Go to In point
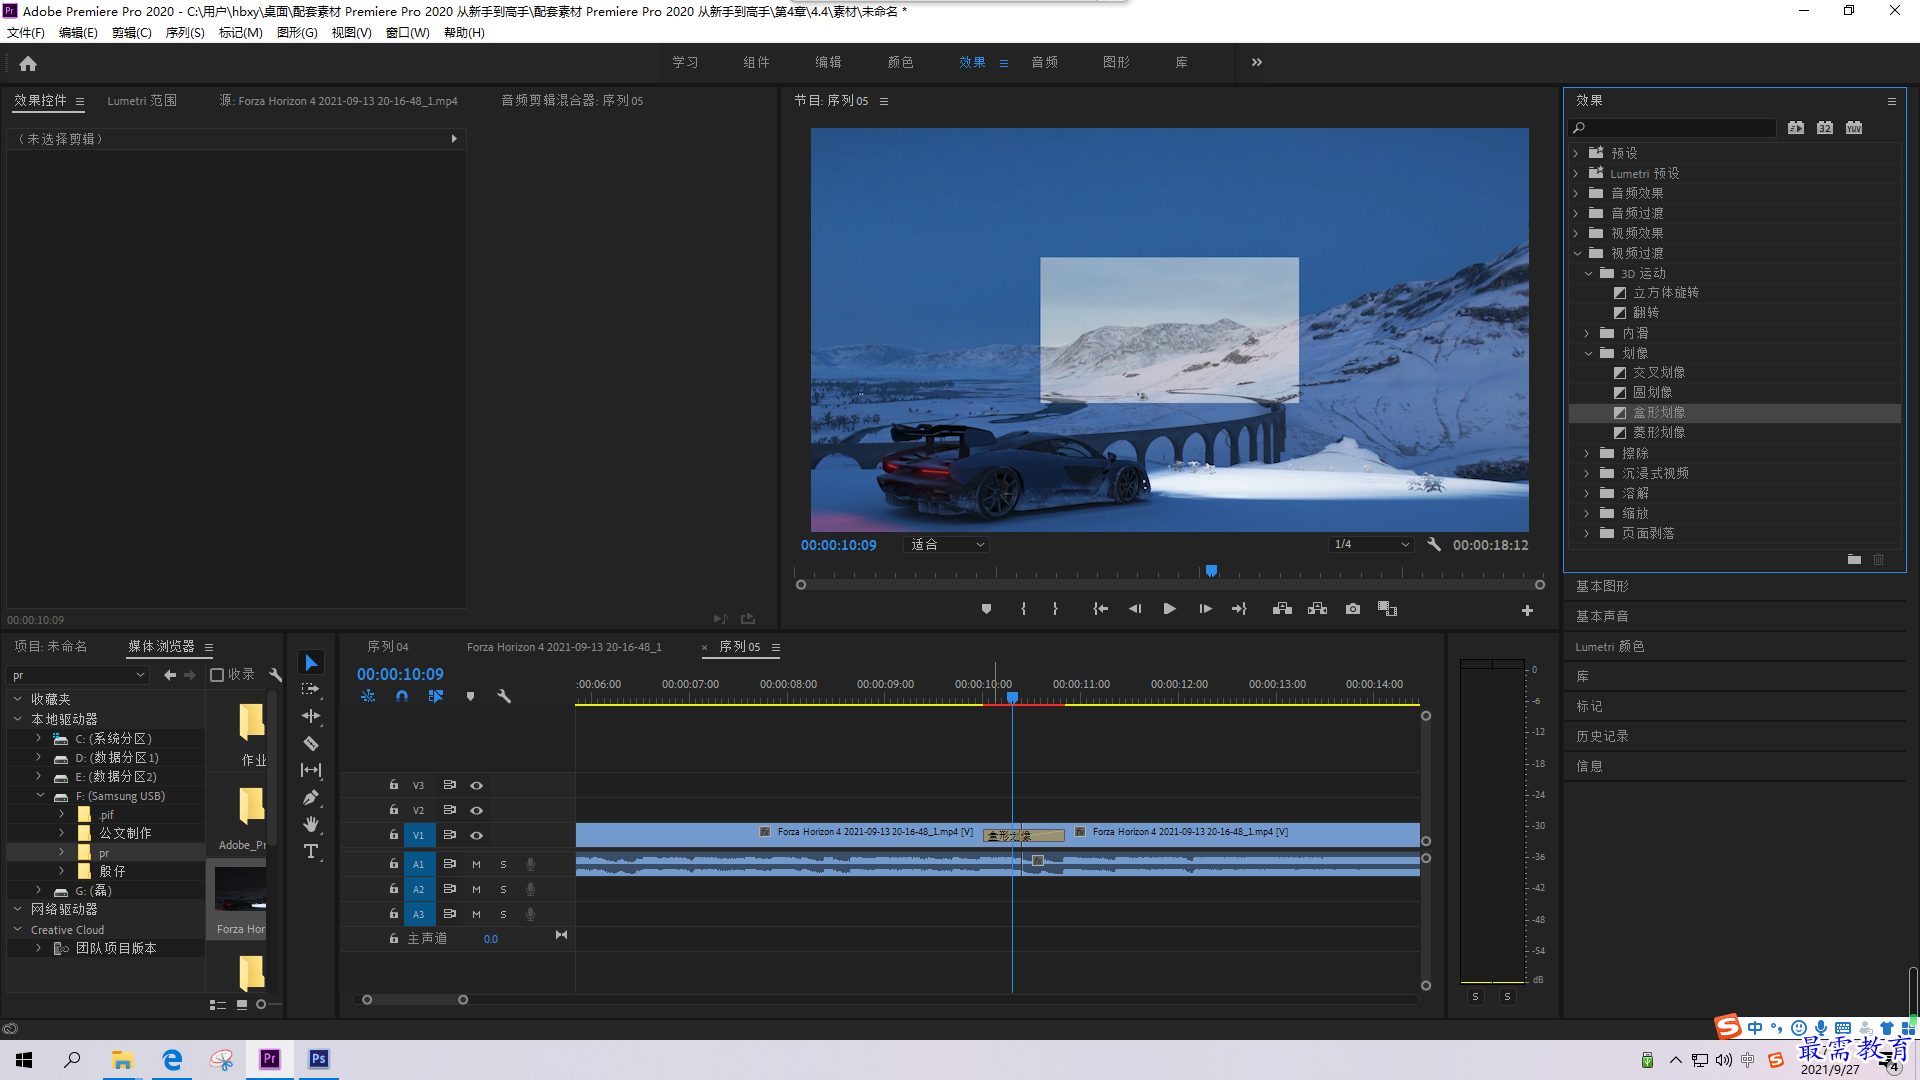 (x=1100, y=609)
